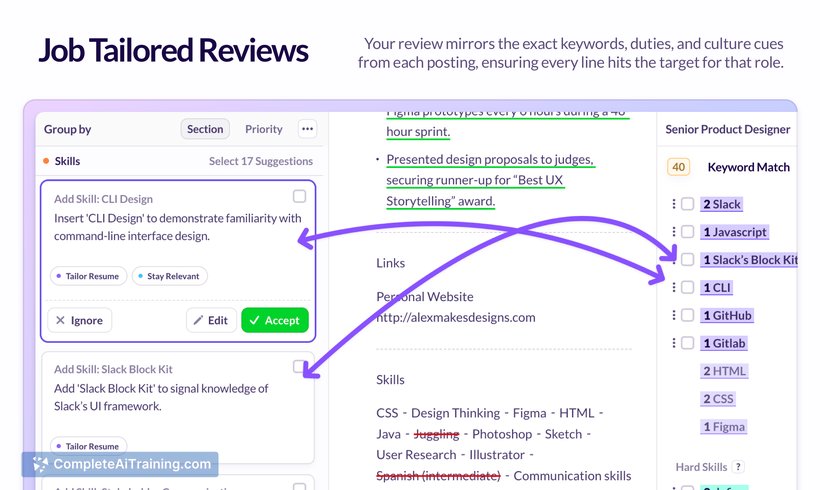
Task: Open the alexmakesdesigns.com personal website link
Action: click(456, 317)
